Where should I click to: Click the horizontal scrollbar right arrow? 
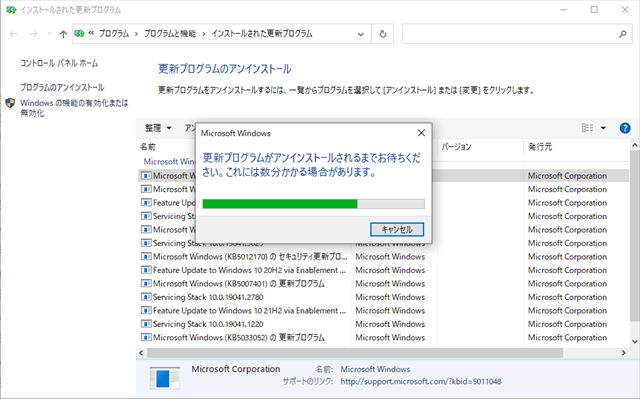[624, 352]
